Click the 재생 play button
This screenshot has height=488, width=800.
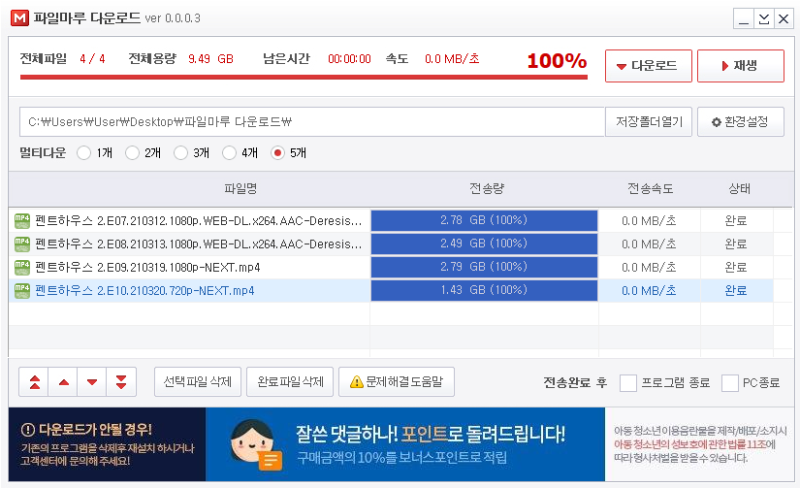[740, 66]
